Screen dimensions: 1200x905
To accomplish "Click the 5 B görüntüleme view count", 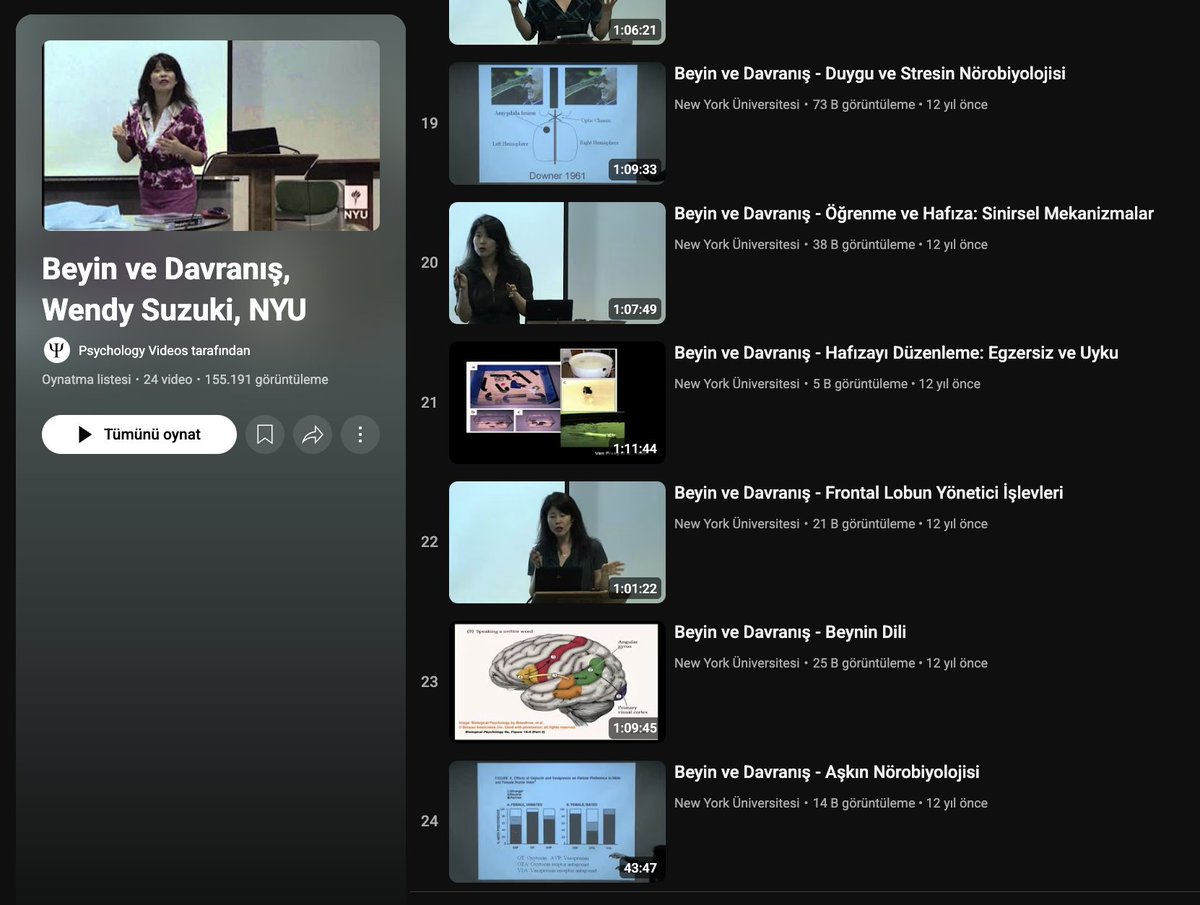I will tap(860, 384).
